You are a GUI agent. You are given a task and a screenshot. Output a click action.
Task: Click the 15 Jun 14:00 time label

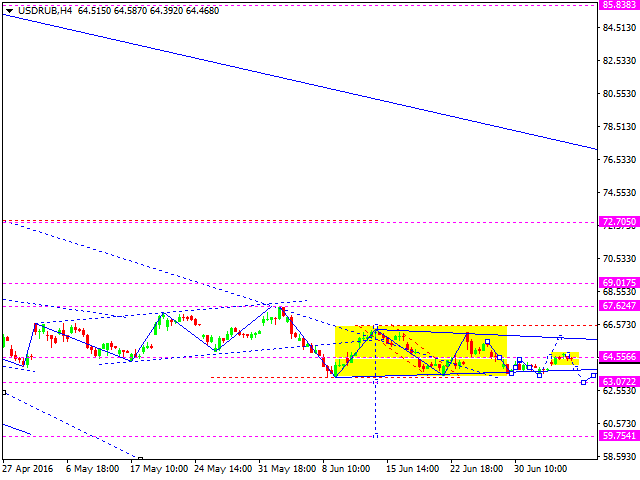pyautogui.click(x=412, y=469)
